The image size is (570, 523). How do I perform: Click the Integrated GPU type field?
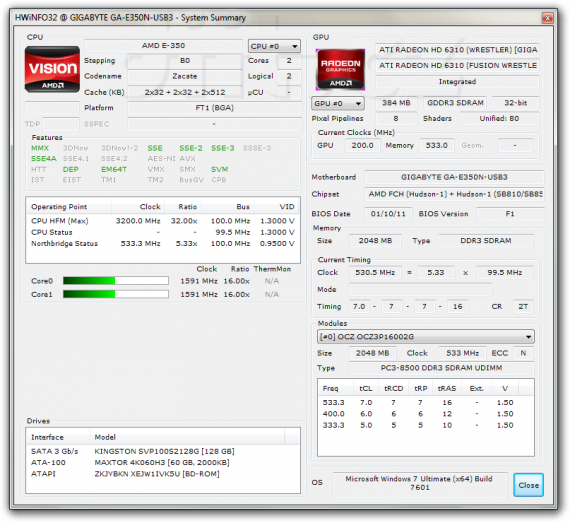coord(457,82)
